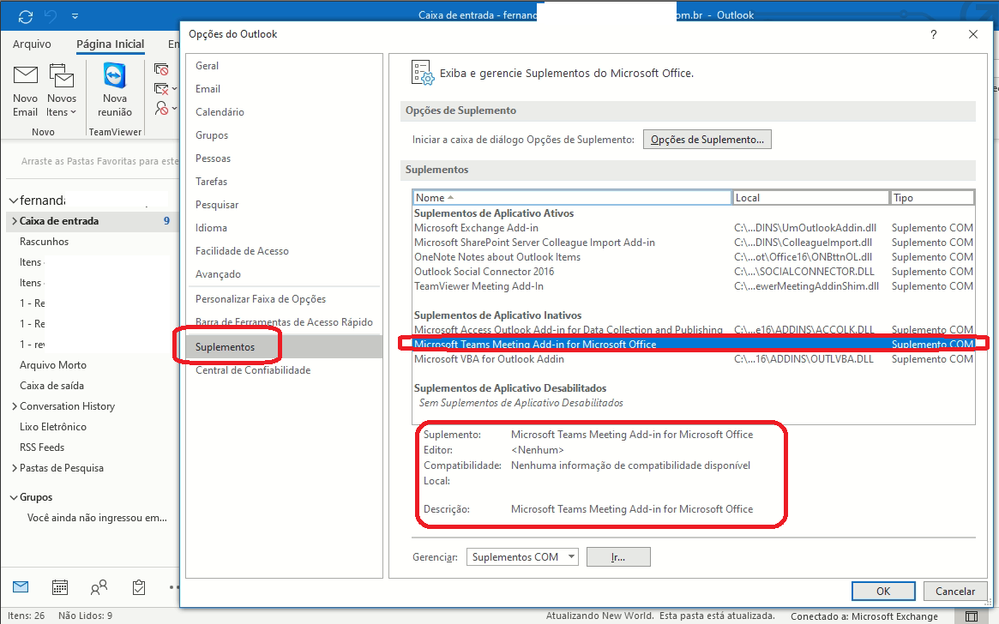Click the Ignore conversation icon in ribbon

coord(162,69)
